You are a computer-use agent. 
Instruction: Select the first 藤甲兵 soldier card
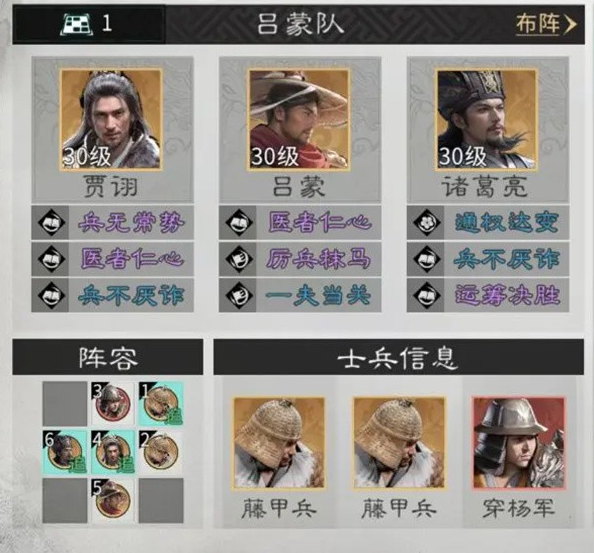pyautogui.click(x=279, y=456)
